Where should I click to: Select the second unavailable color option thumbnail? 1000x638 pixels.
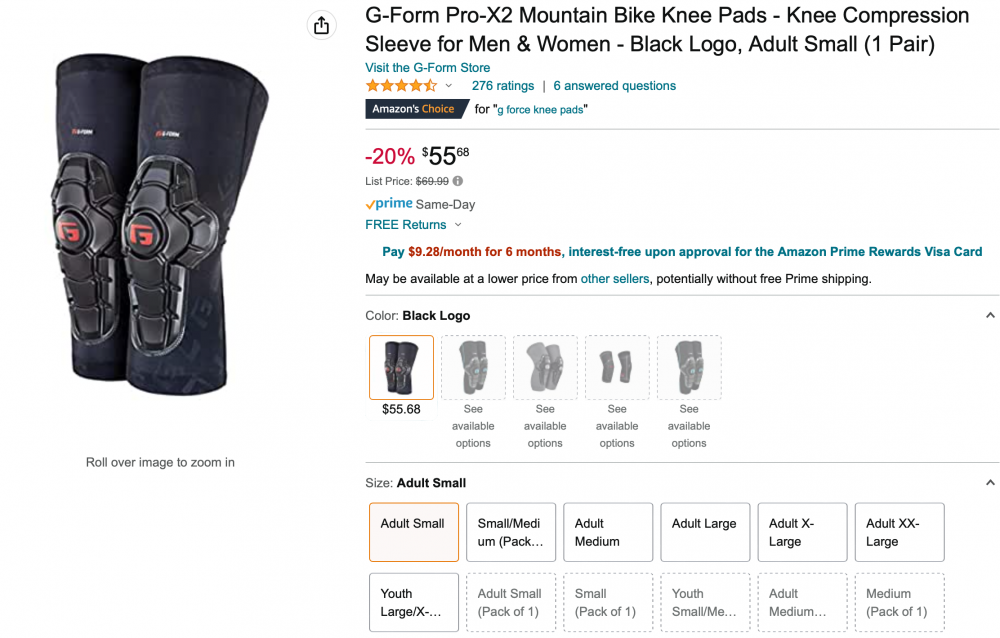(545, 367)
